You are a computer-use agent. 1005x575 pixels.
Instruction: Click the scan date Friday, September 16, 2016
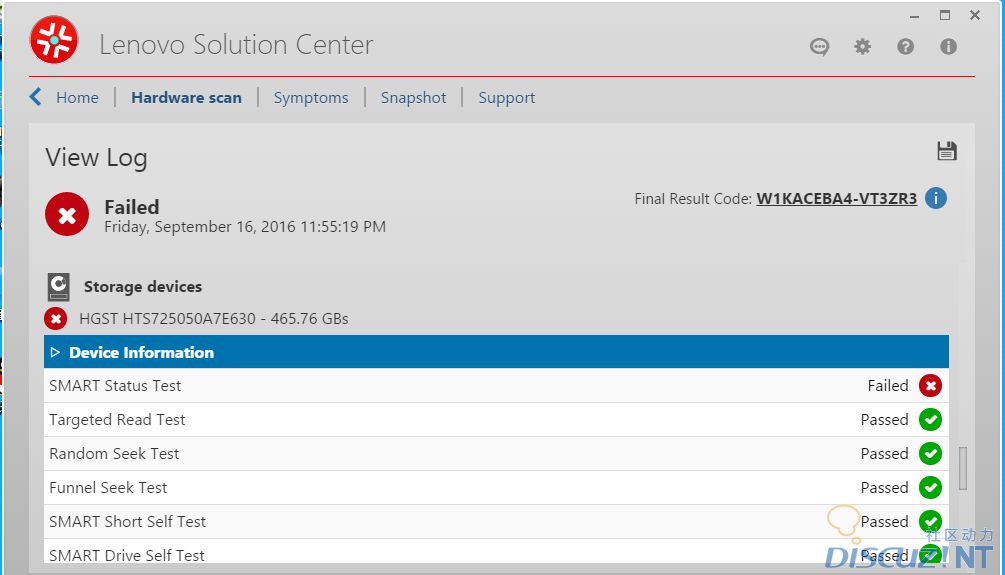click(245, 227)
